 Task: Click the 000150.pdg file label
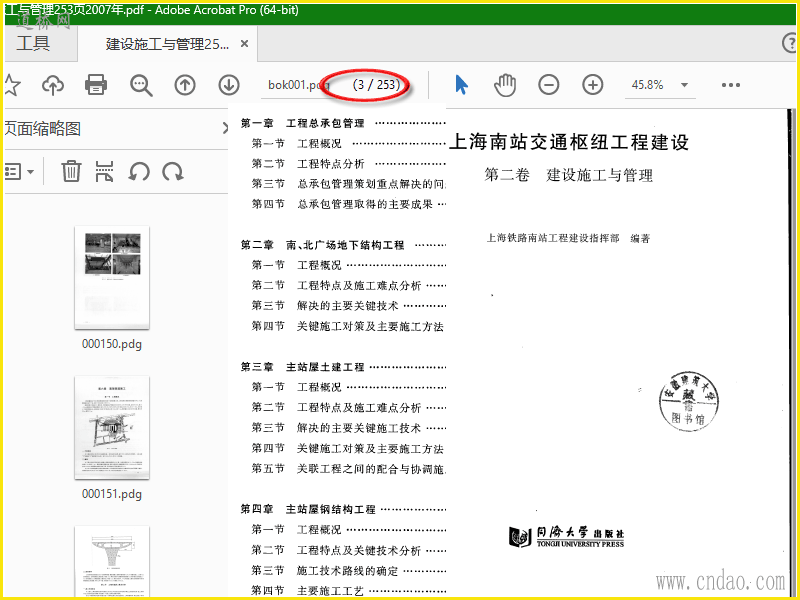(112, 344)
